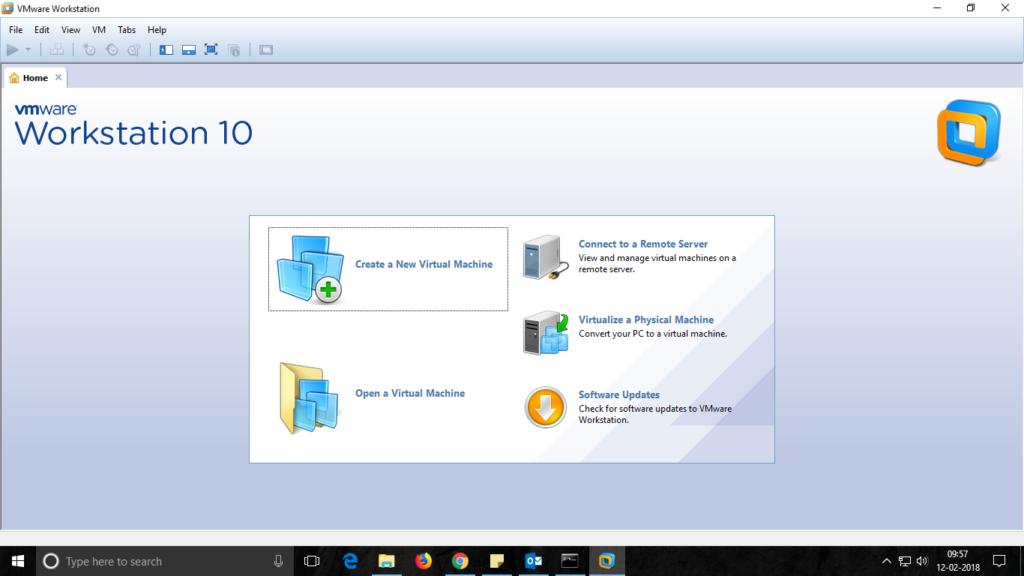Click the Virtualize a Physical Machine icon
This screenshot has width=1024, height=576.
546,332
